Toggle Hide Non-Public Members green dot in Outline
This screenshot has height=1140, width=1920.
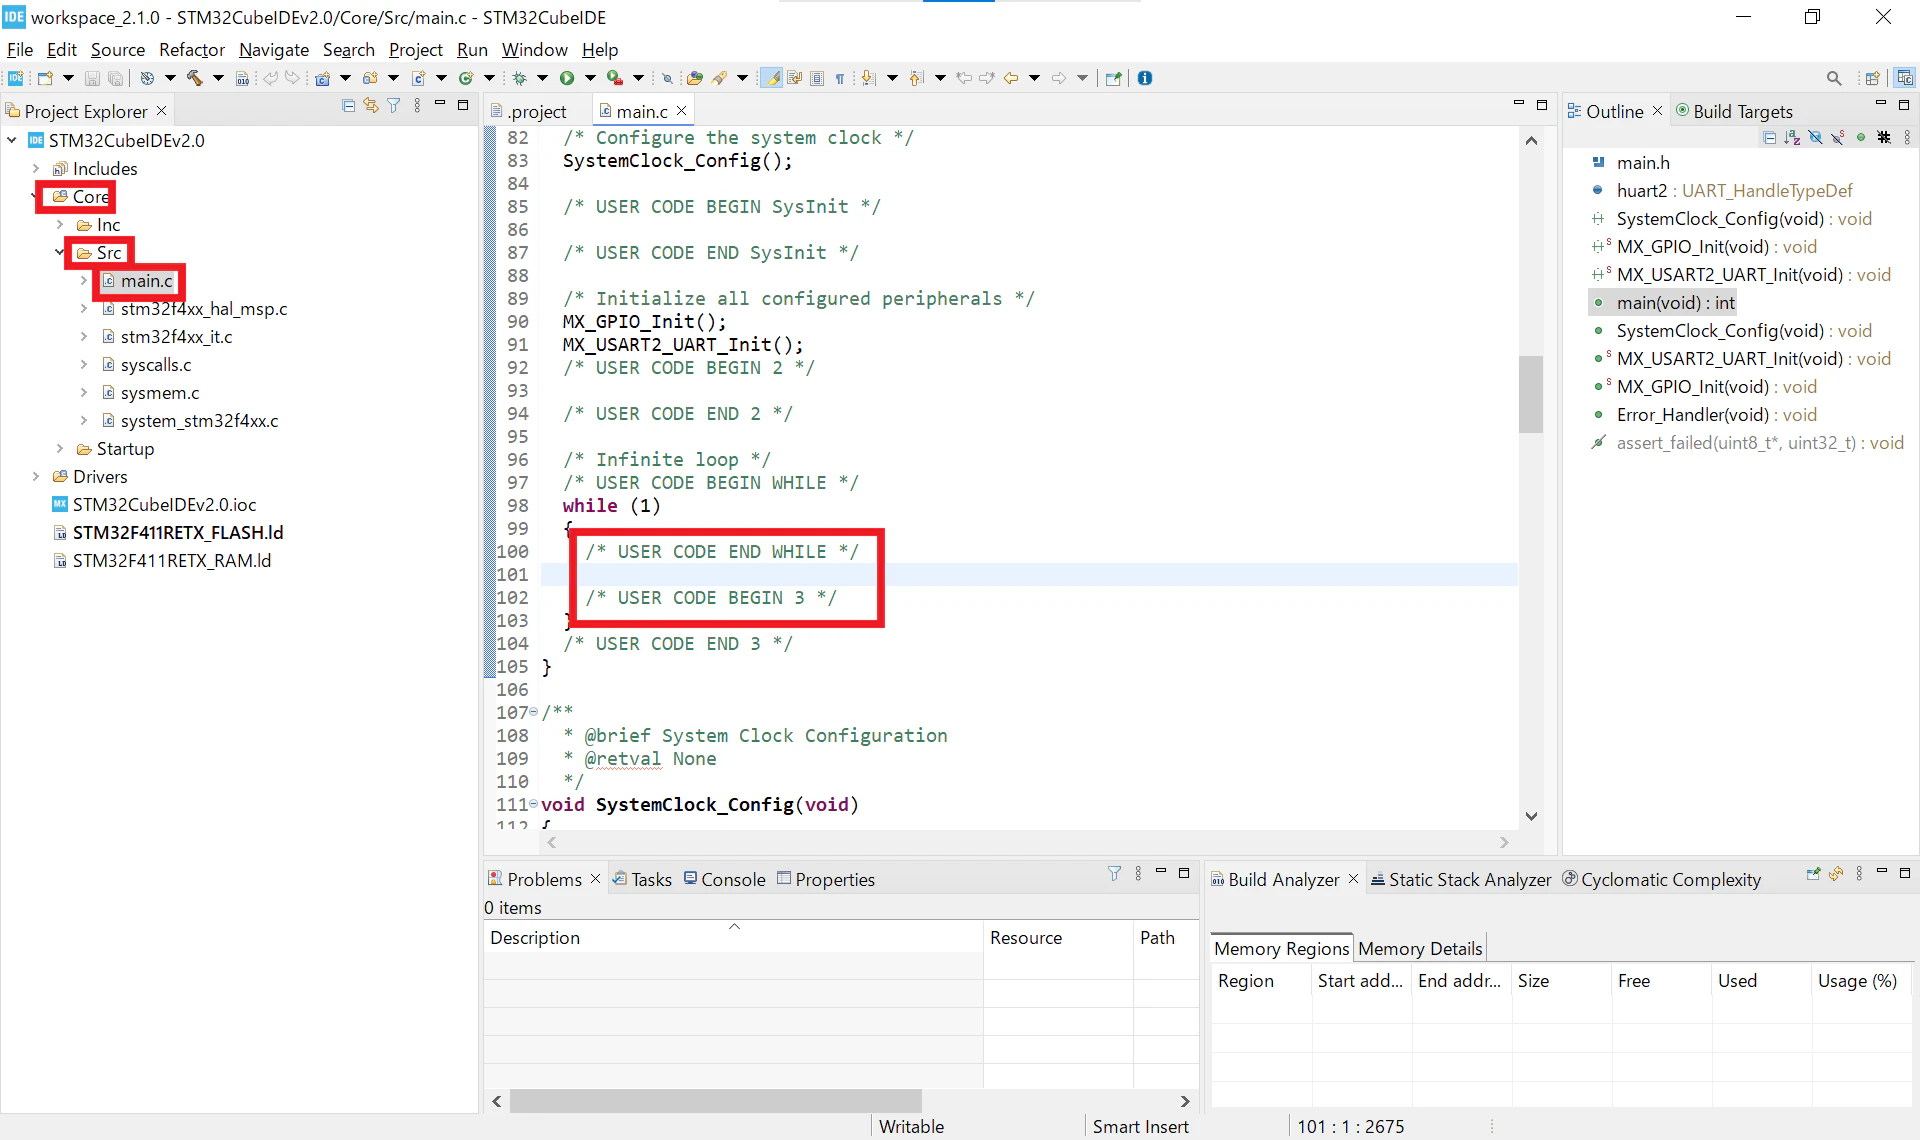pos(1861,137)
